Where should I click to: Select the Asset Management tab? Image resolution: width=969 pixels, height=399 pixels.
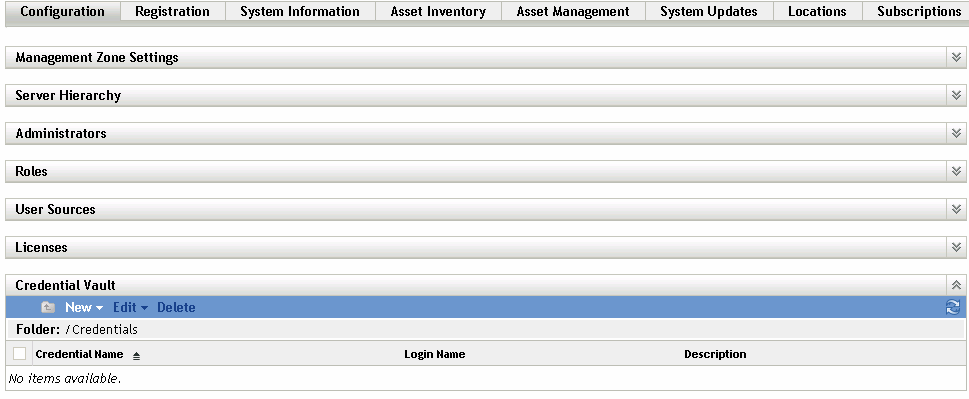573,12
